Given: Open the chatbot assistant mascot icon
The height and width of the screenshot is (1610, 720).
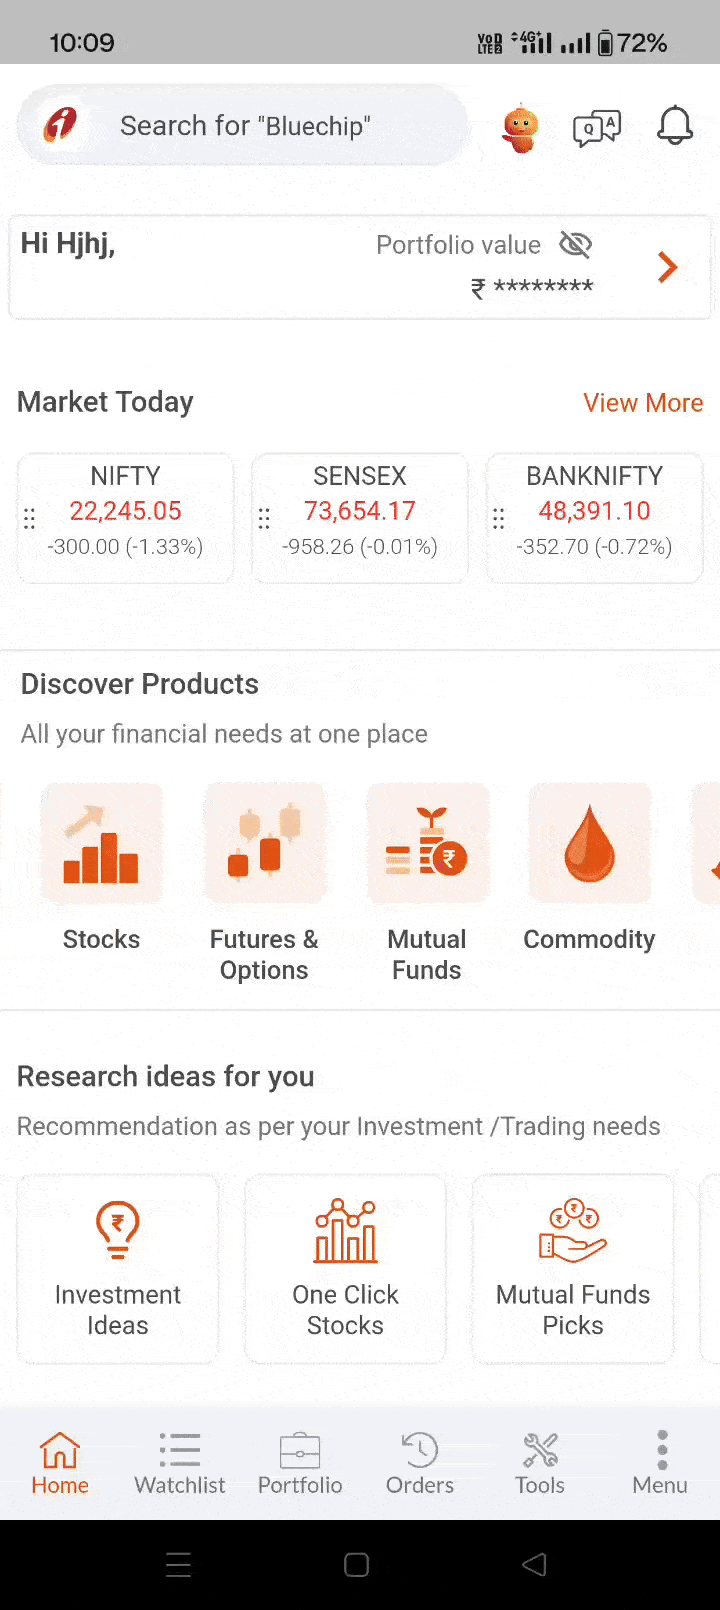Looking at the screenshot, I should coord(520,128).
